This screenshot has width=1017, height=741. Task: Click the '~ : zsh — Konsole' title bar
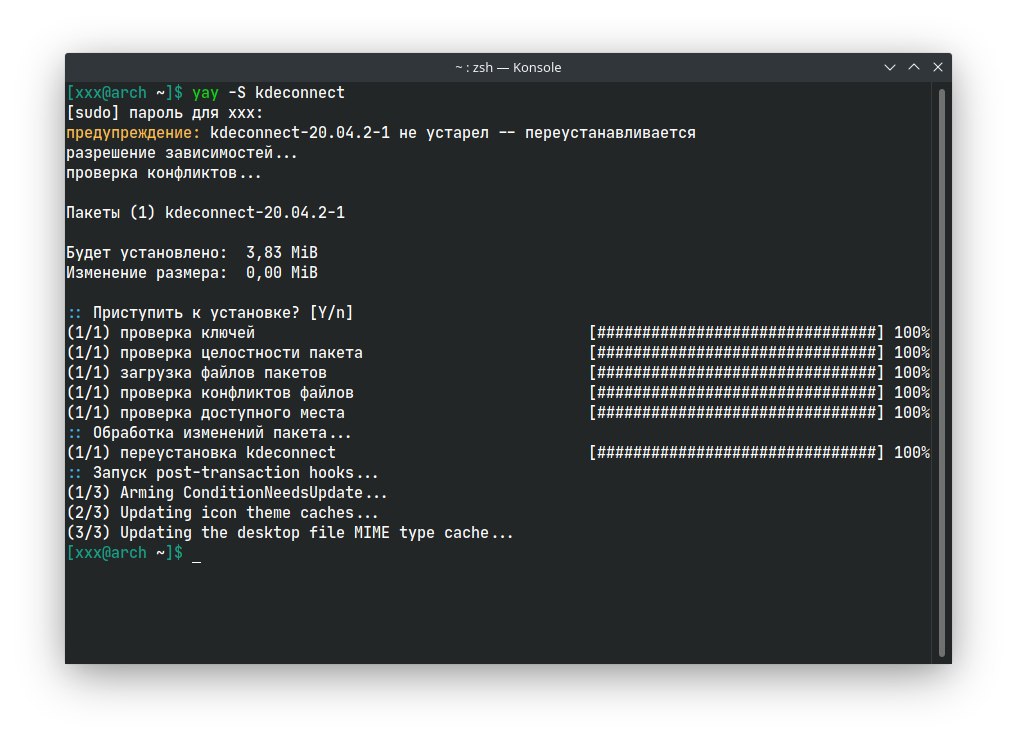point(508,67)
